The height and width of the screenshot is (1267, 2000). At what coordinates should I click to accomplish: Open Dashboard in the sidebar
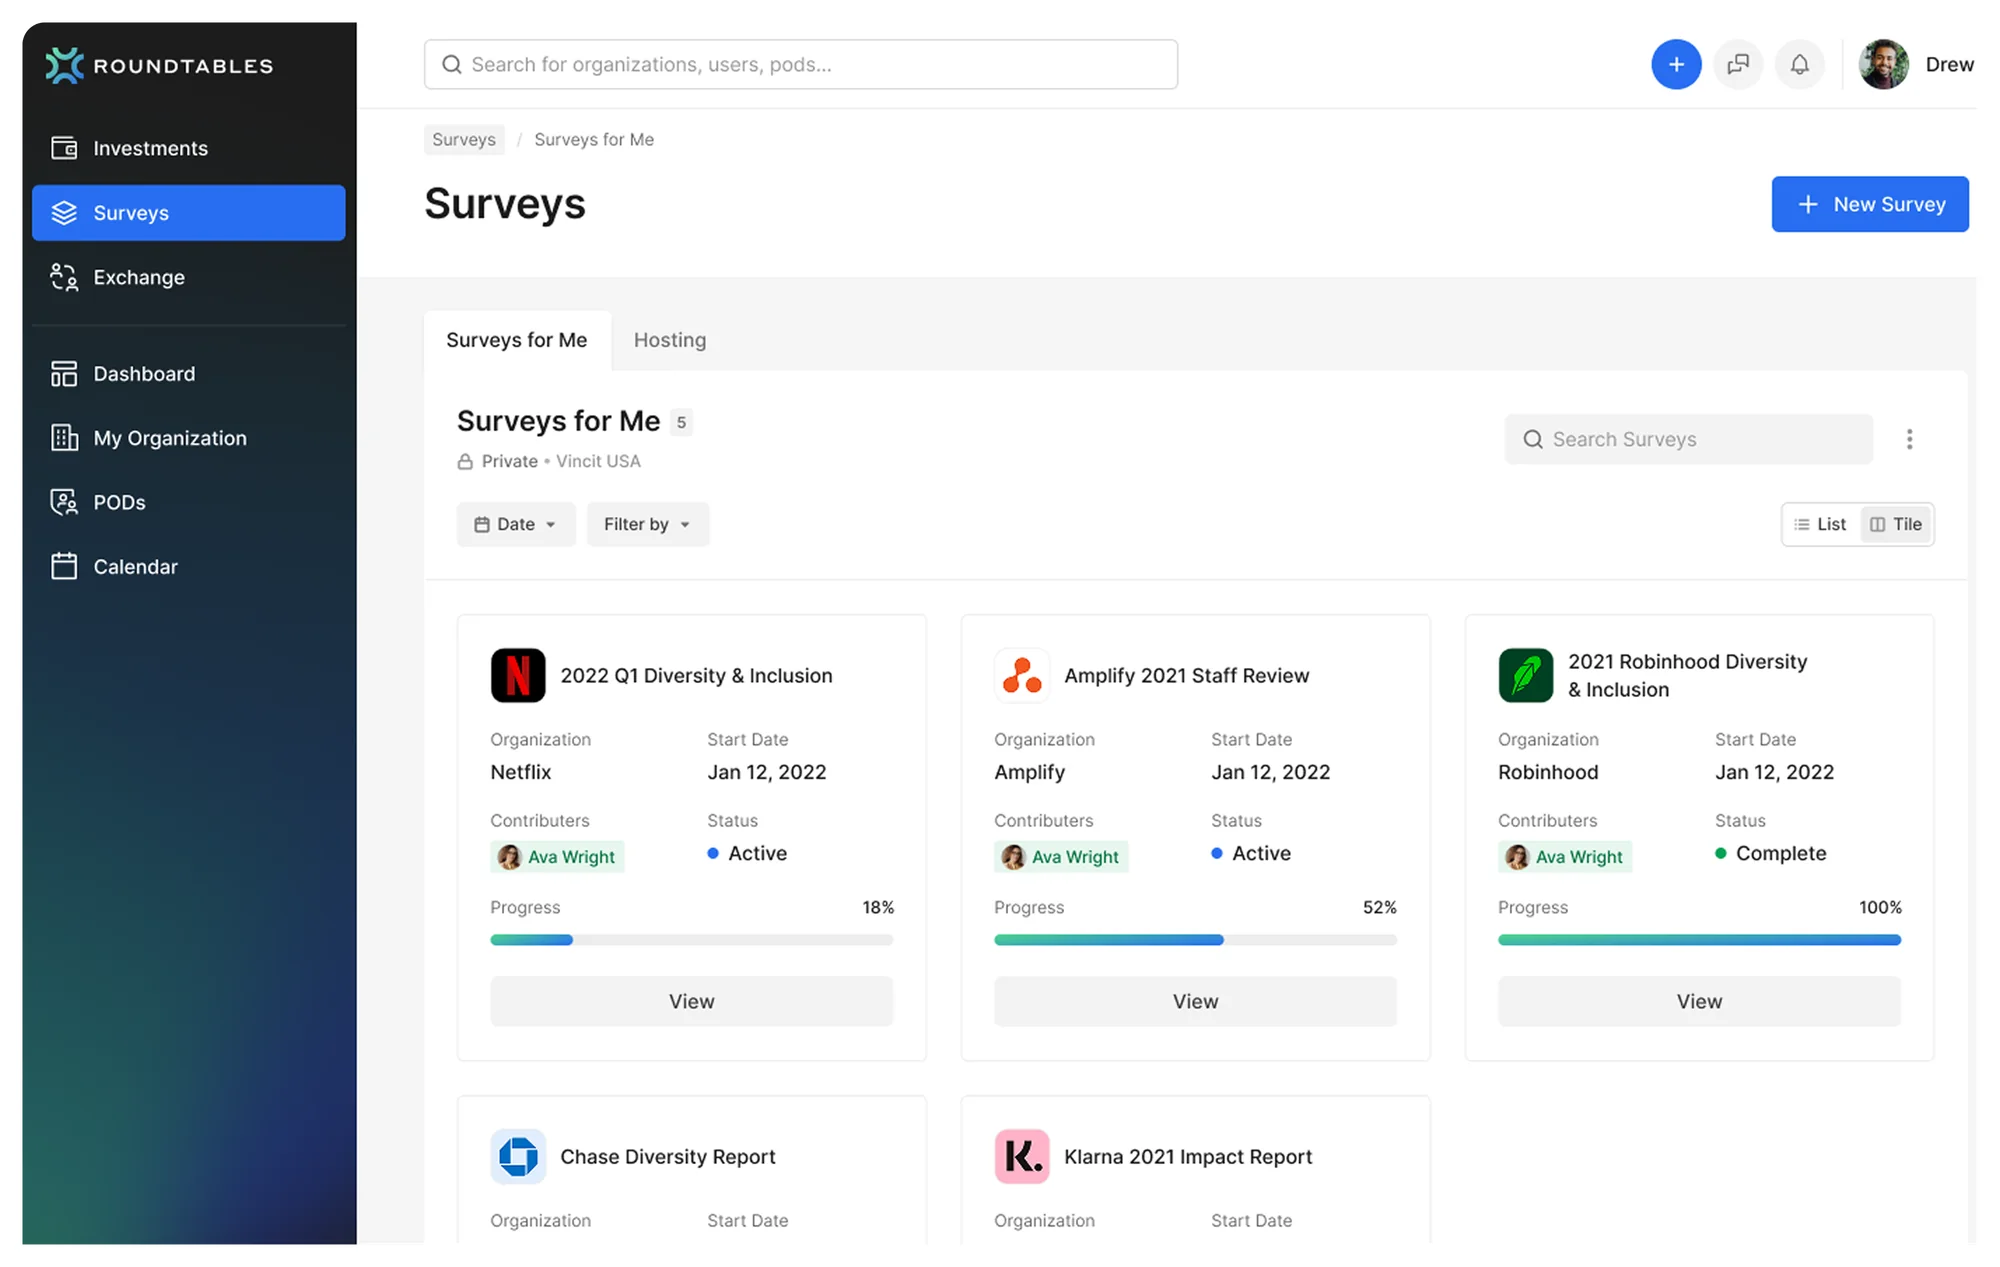point(188,373)
